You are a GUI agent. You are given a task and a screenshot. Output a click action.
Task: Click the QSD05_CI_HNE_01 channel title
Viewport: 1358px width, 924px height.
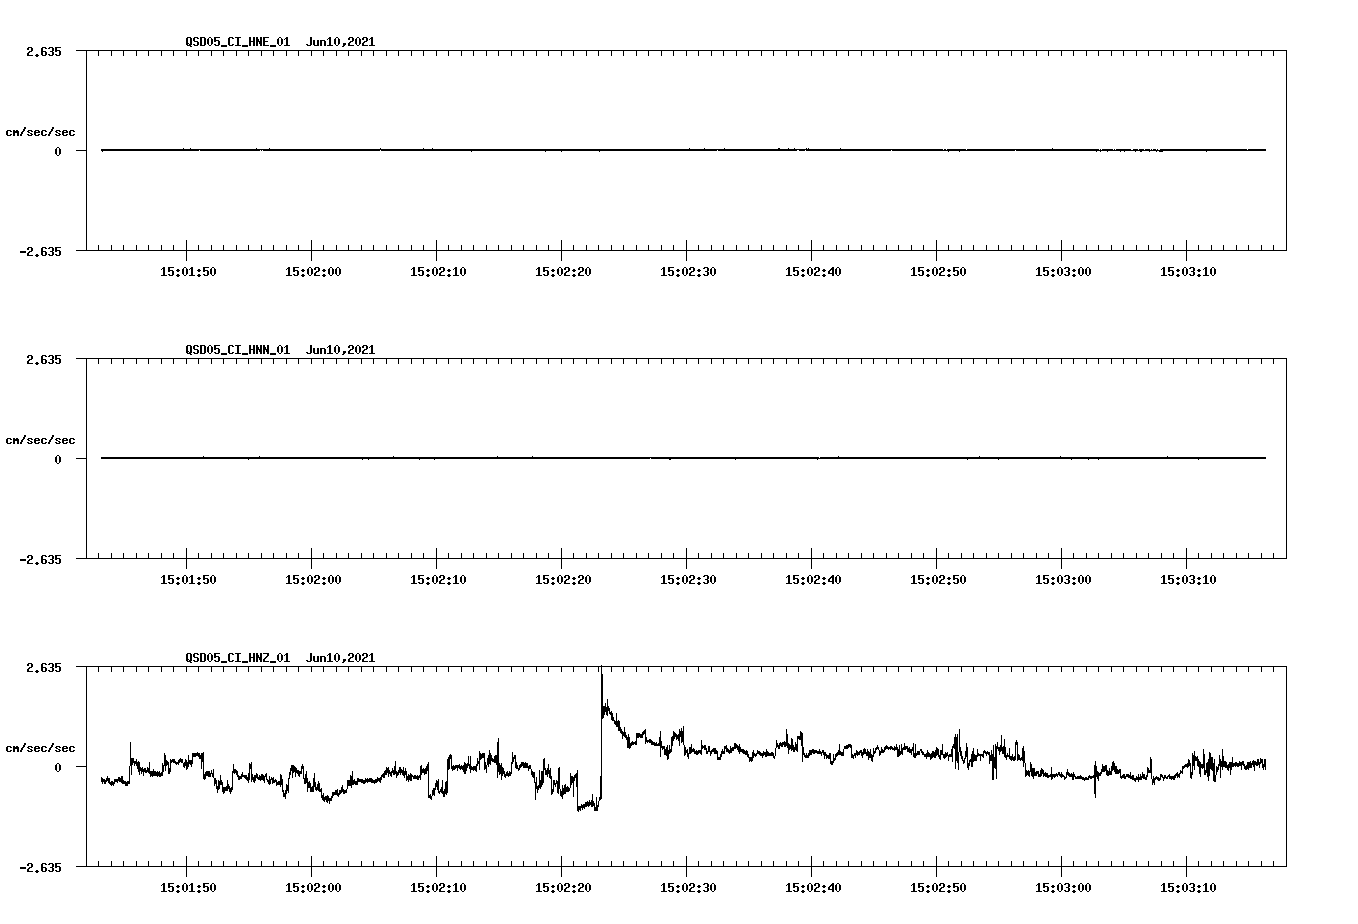point(238,42)
